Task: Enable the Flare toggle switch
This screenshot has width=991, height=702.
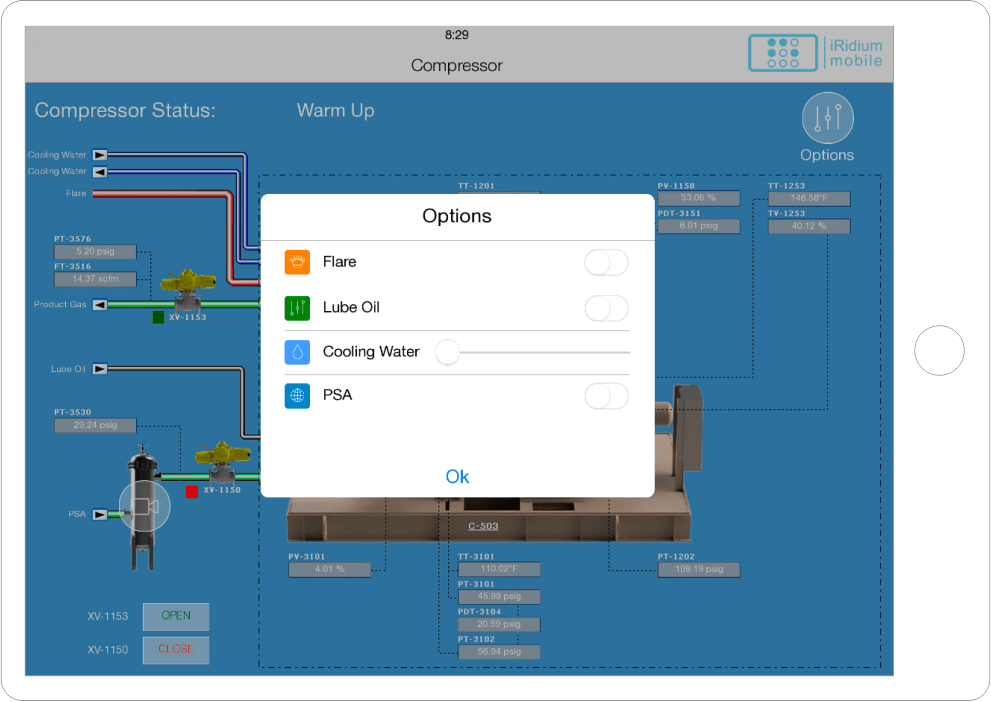Action: click(x=606, y=262)
